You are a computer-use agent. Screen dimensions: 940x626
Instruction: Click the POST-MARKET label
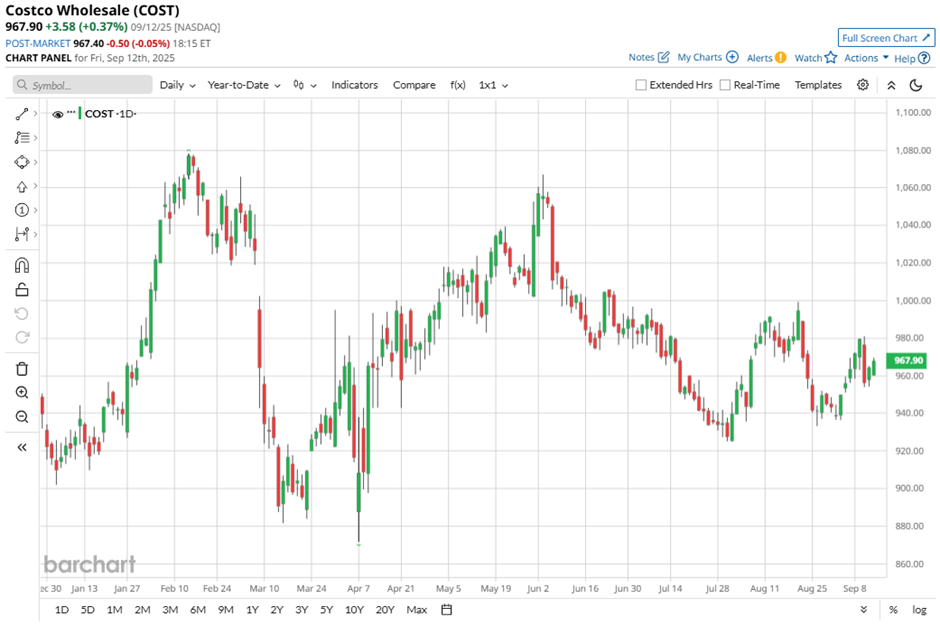(38, 44)
